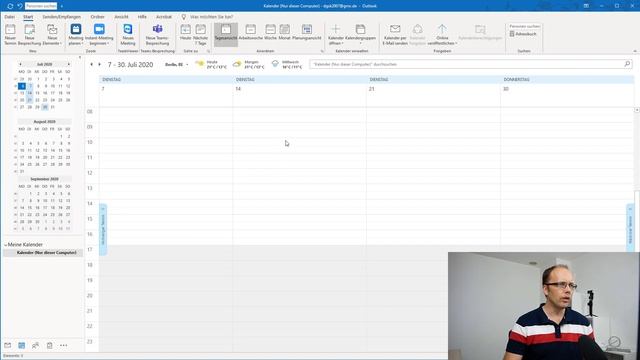The height and width of the screenshot is (360, 640).
Task: Open the Senden/Empfangen tab
Action: (x=62, y=17)
